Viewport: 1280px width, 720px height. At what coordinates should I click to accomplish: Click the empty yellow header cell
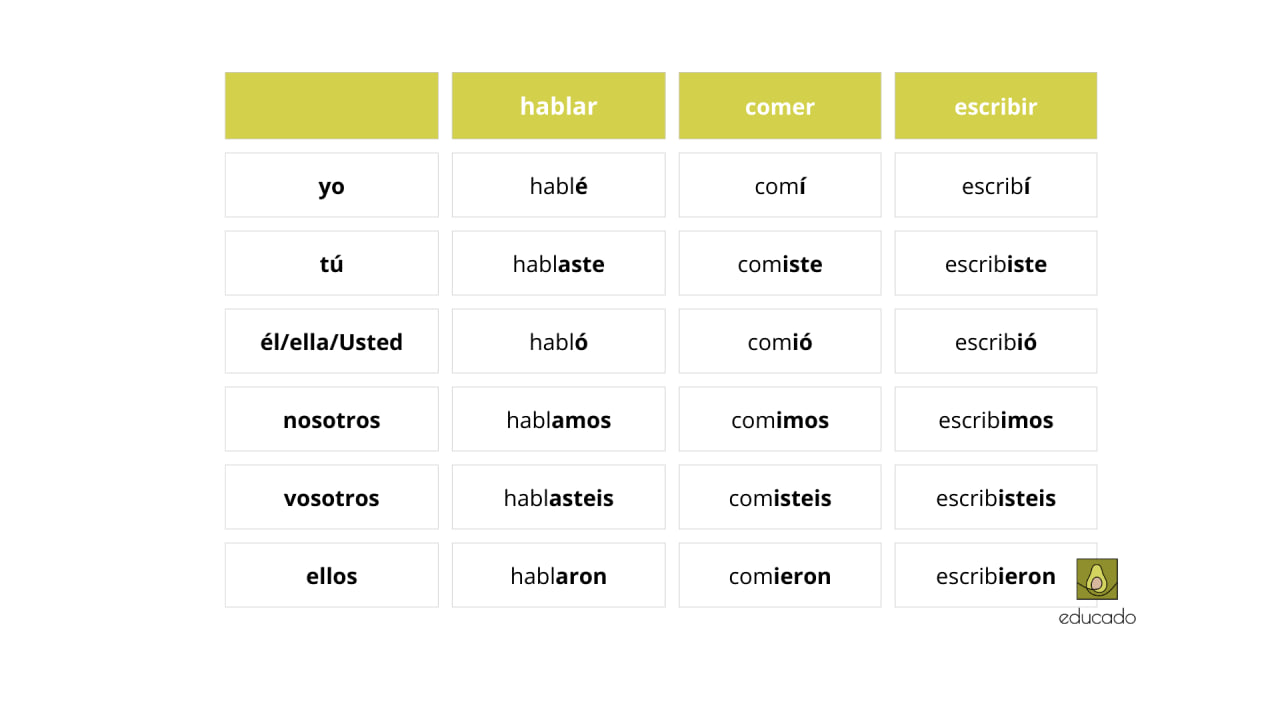(331, 106)
